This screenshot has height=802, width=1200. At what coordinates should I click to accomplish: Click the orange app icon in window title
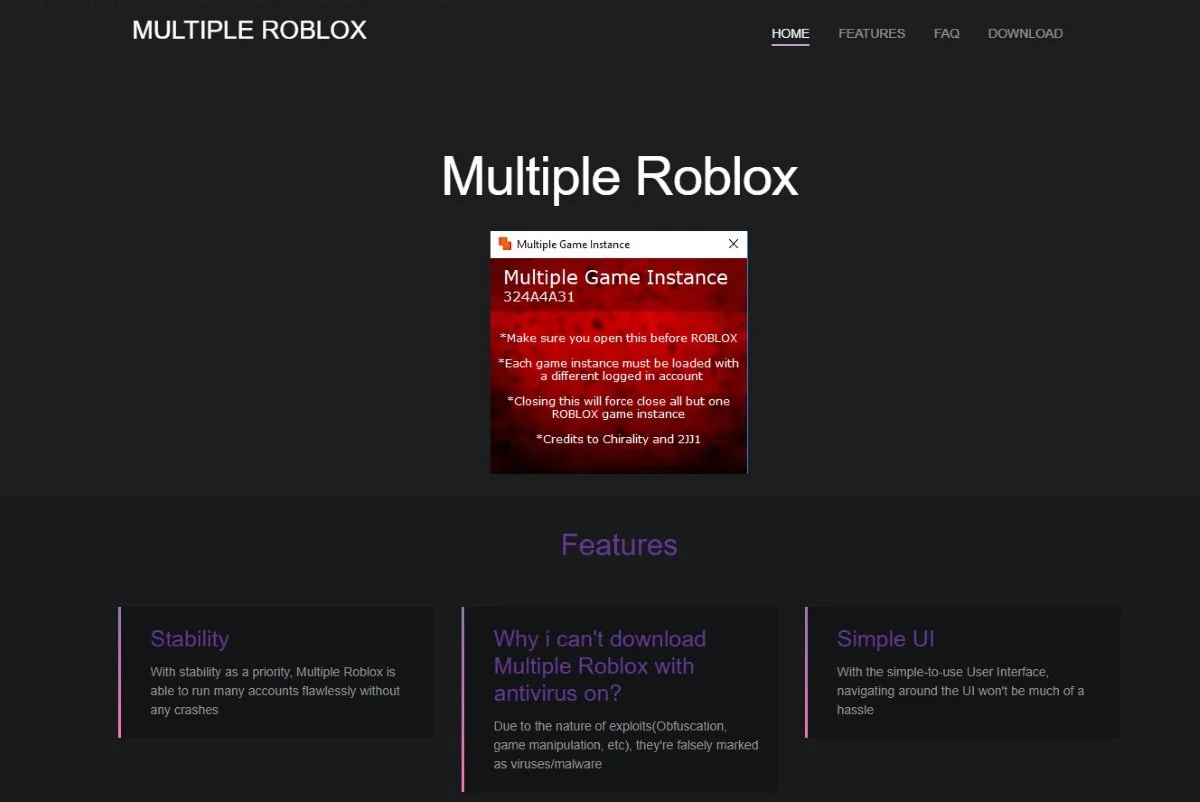[505, 244]
